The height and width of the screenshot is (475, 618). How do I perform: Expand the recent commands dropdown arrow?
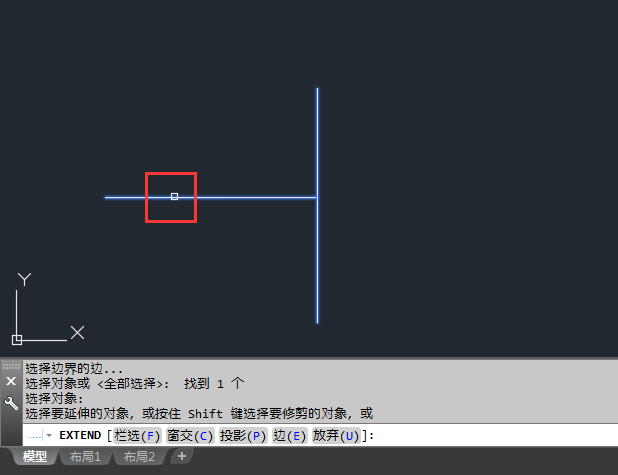tap(49, 436)
